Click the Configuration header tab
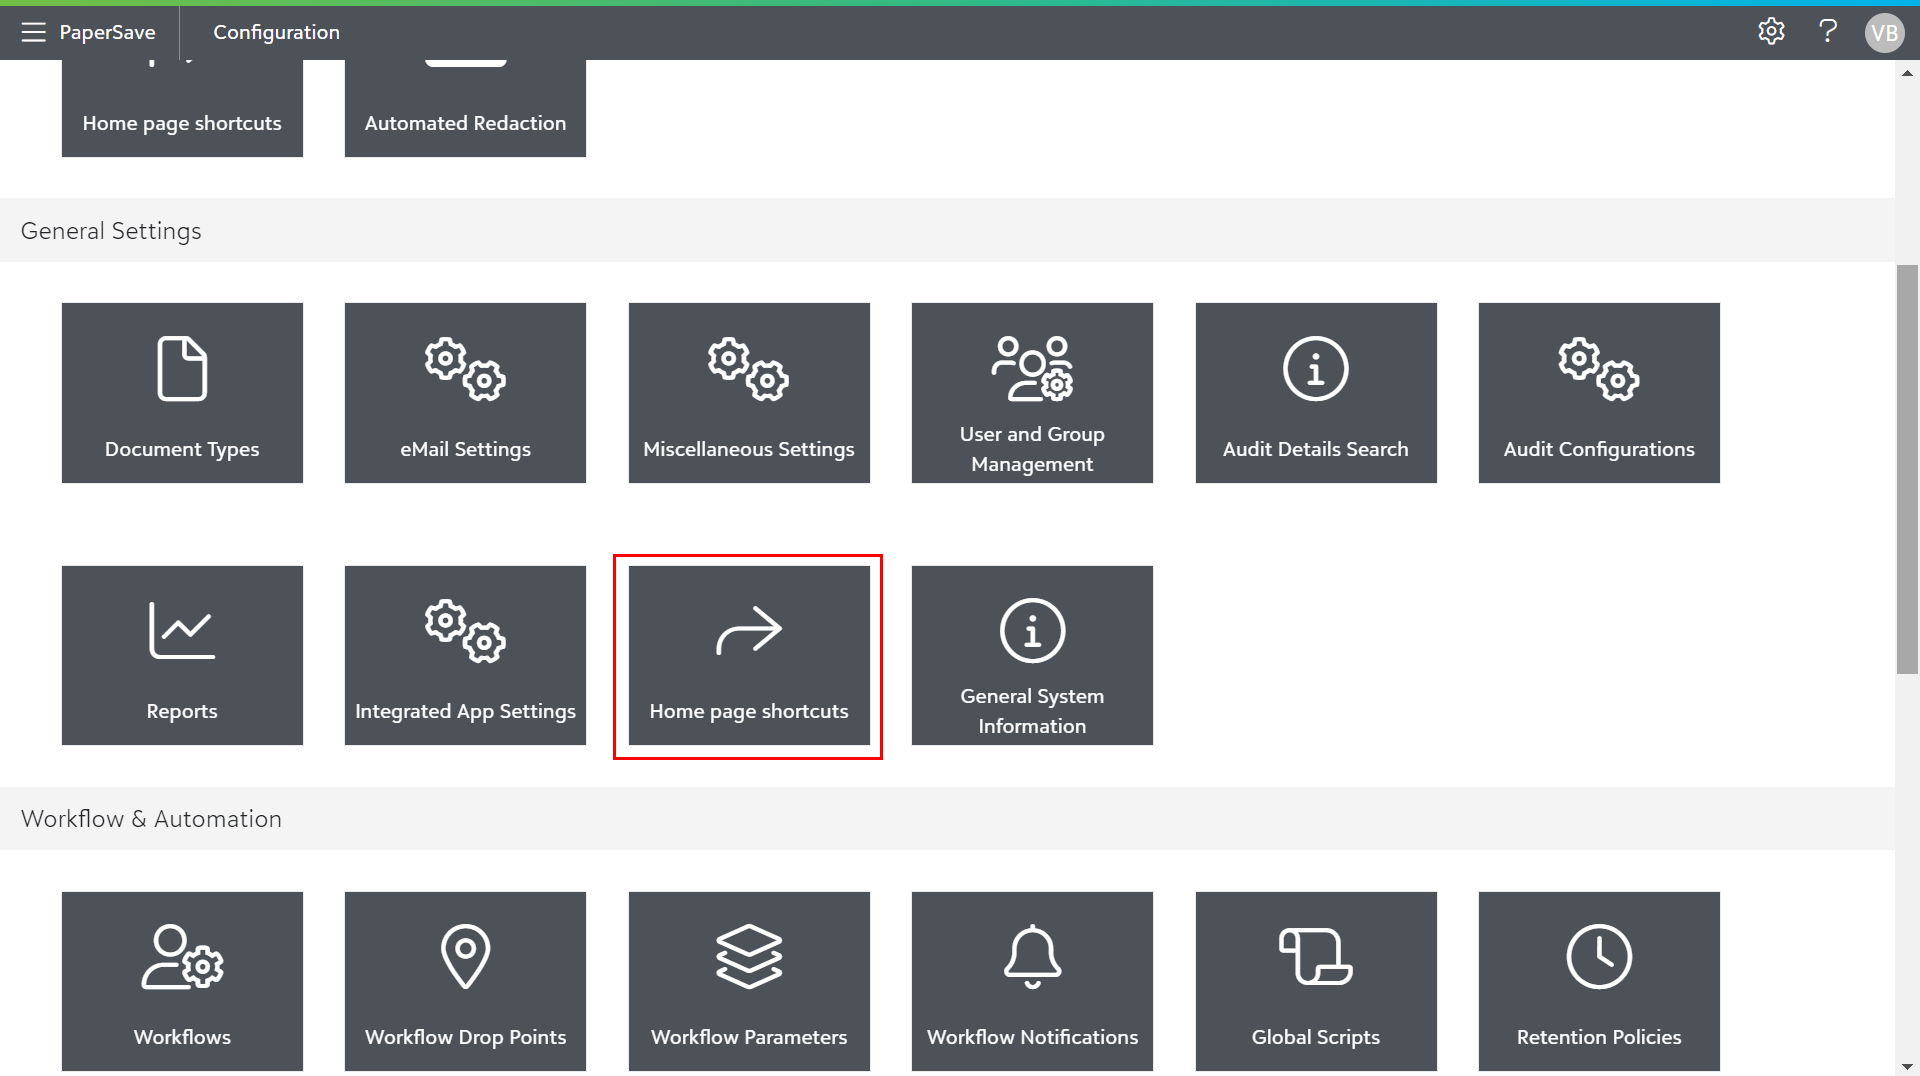1920x1076 pixels. click(276, 32)
